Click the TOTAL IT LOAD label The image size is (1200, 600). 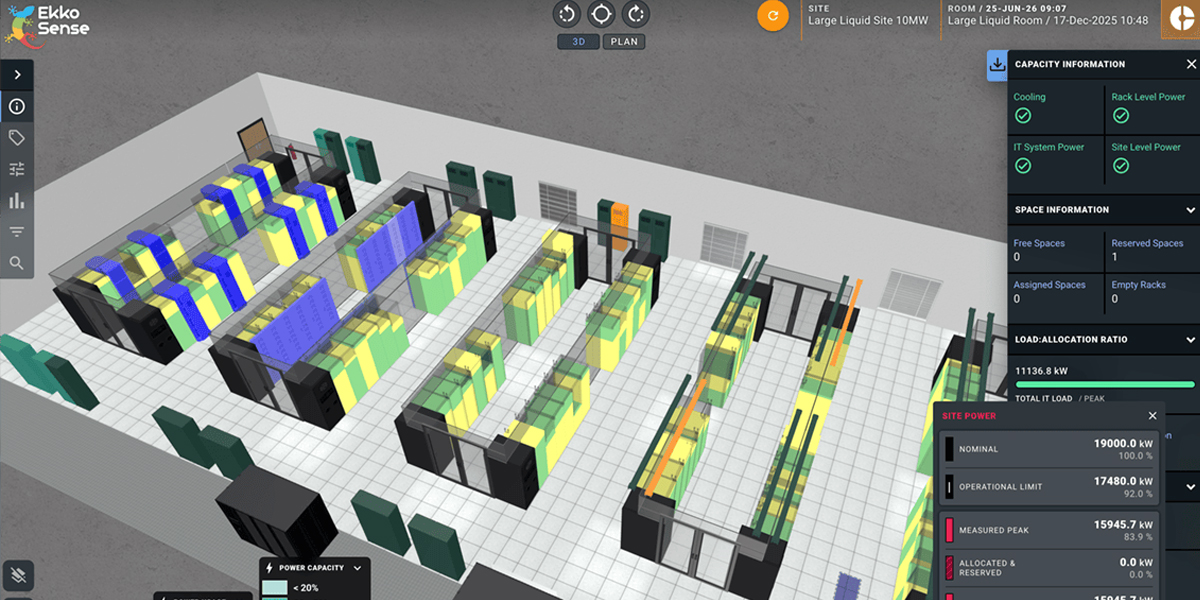coord(1044,399)
